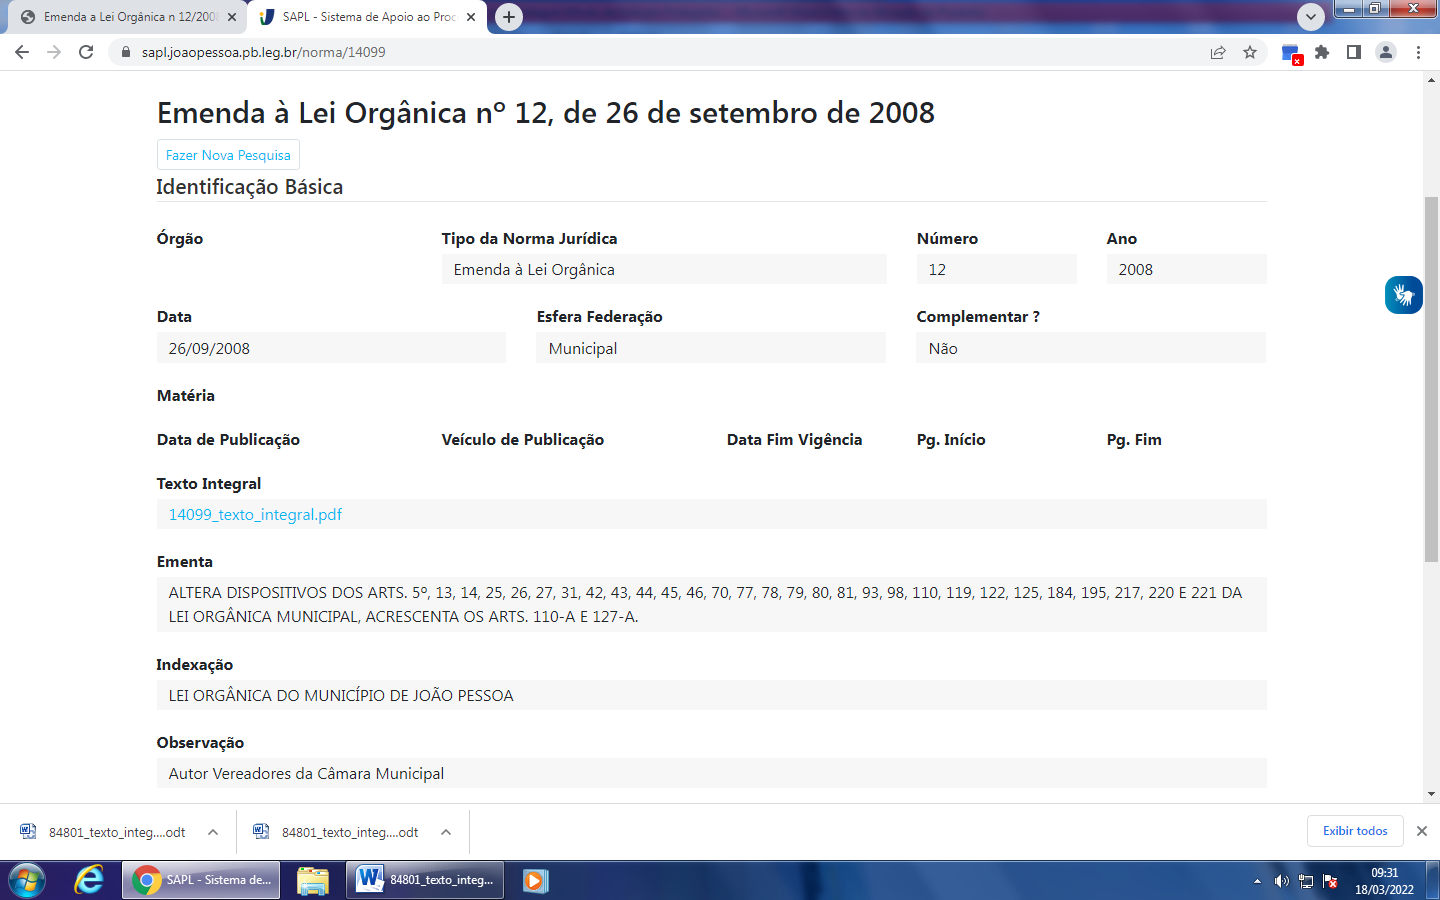Screen dimensions: 1440x900
Task: Open the Chrome profile avatar
Action: 1385,52
